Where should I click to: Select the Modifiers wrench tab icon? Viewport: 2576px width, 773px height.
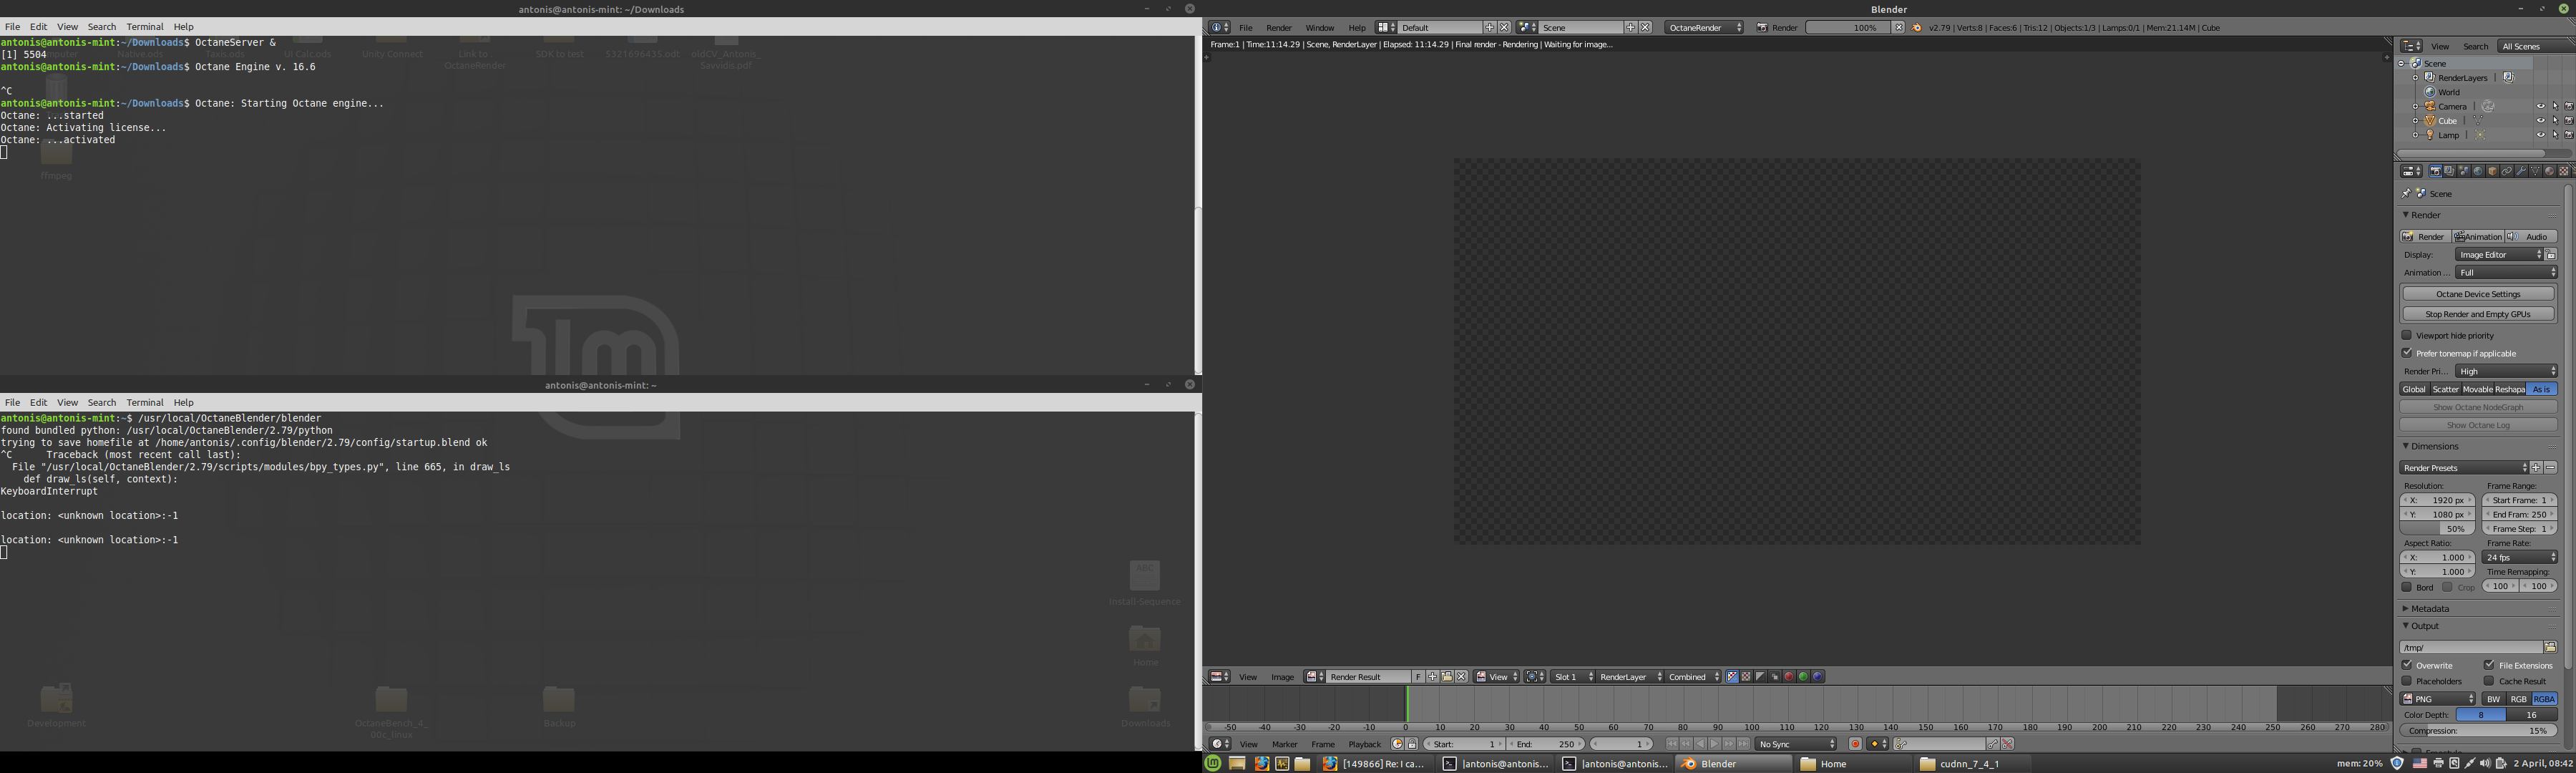[x=2521, y=171]
